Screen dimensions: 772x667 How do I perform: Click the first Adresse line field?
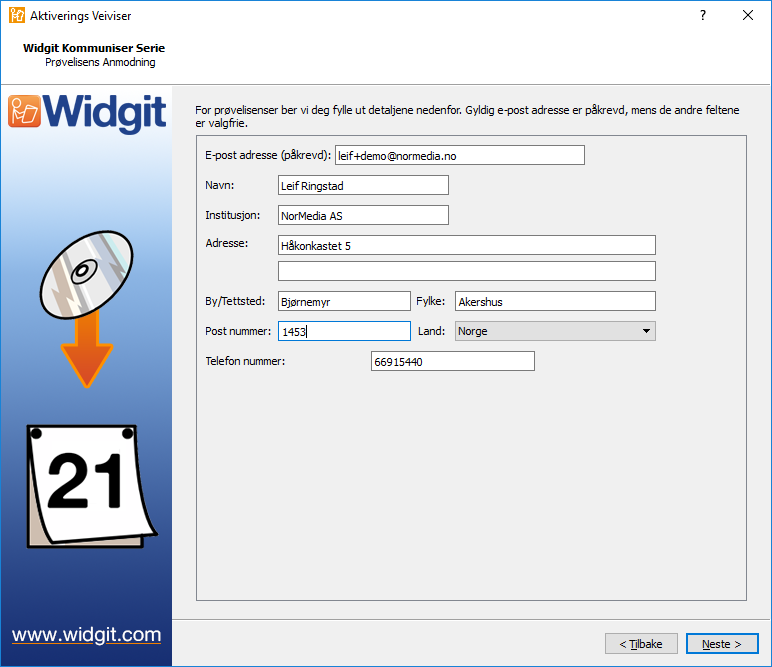click(x=466, y=246)
